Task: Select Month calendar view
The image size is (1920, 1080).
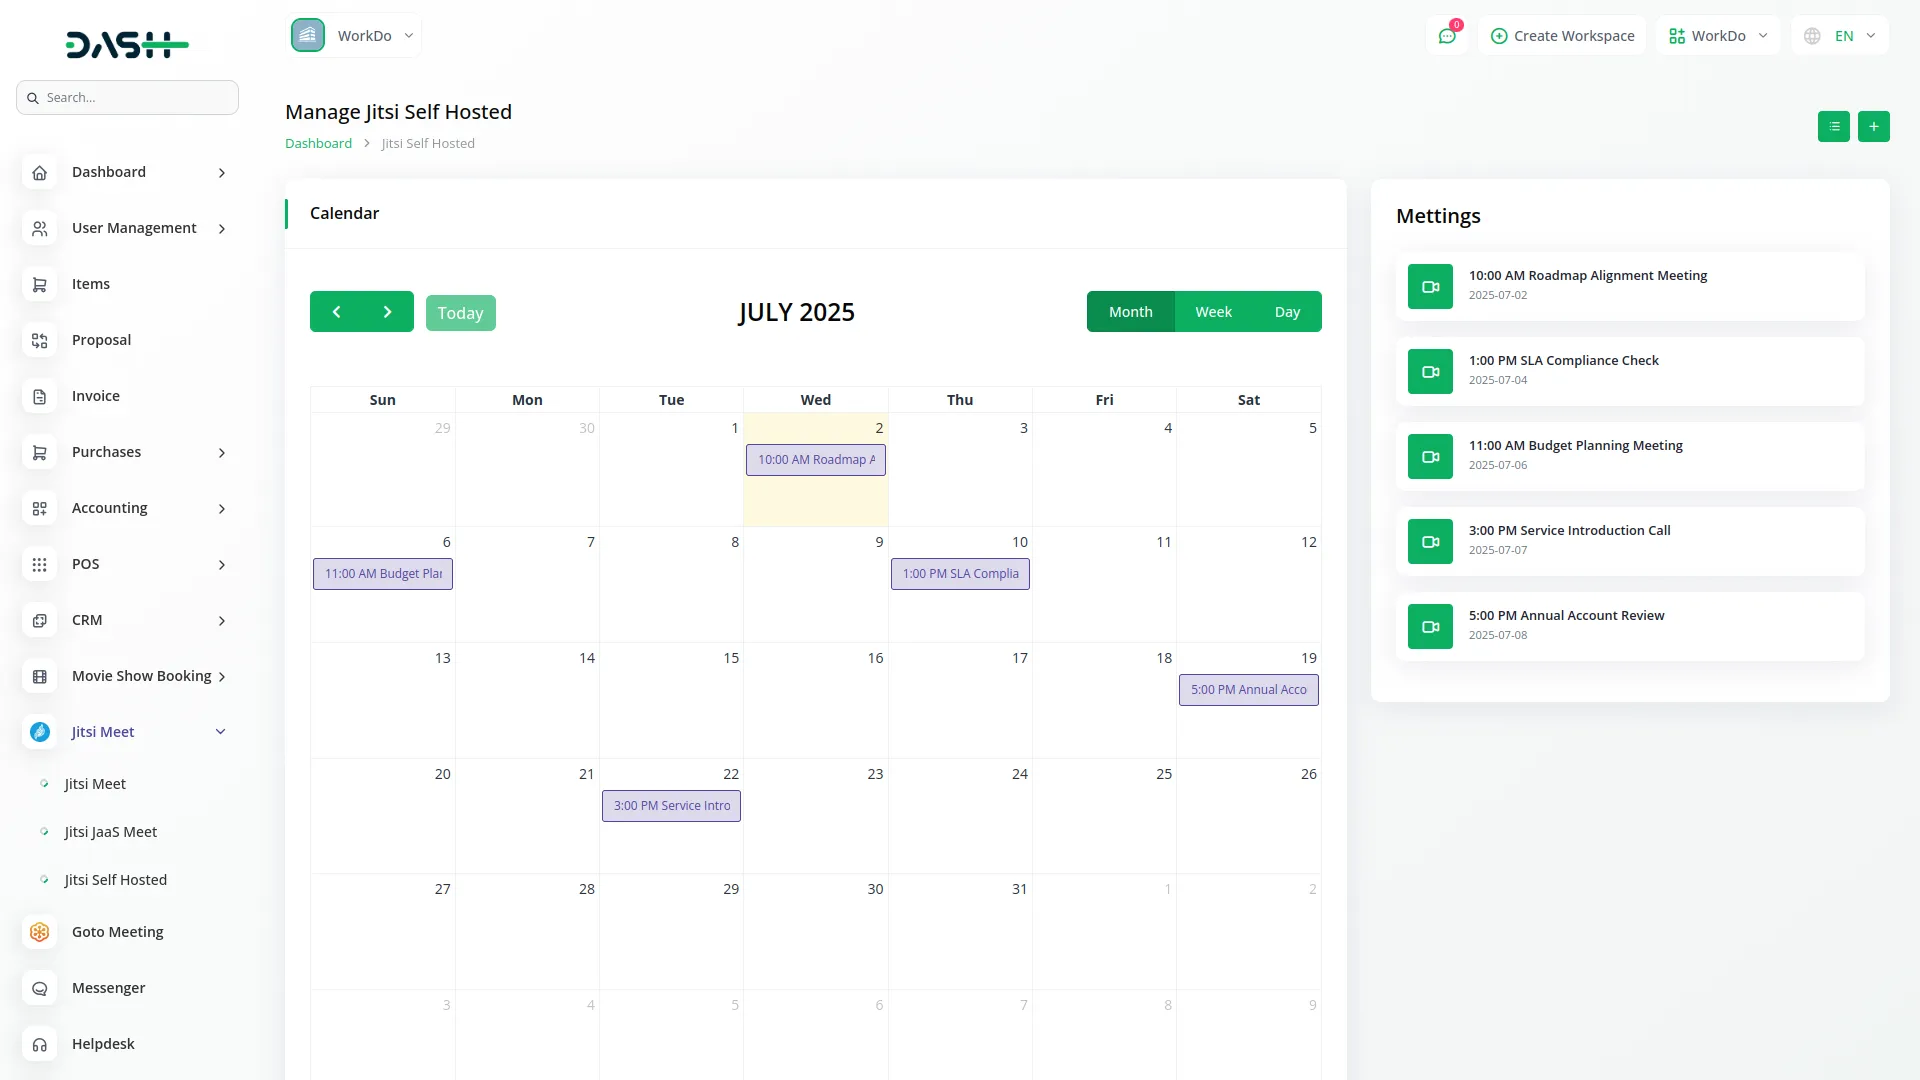Action: [1130, 312]
